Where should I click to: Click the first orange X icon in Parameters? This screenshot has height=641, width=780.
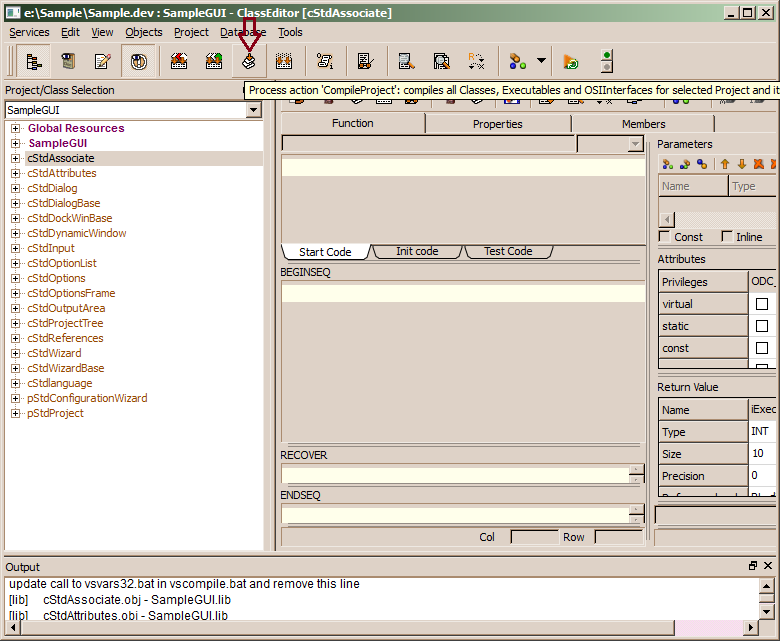pyautogui.click(x=758, y=164)
